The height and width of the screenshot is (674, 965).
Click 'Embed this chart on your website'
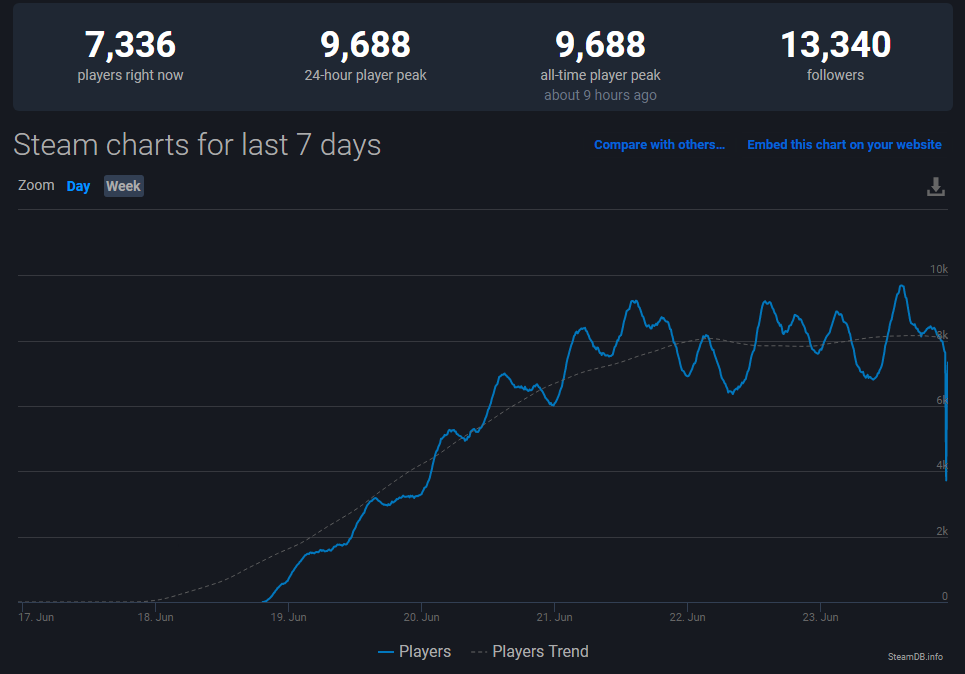(x=844, y=145)
